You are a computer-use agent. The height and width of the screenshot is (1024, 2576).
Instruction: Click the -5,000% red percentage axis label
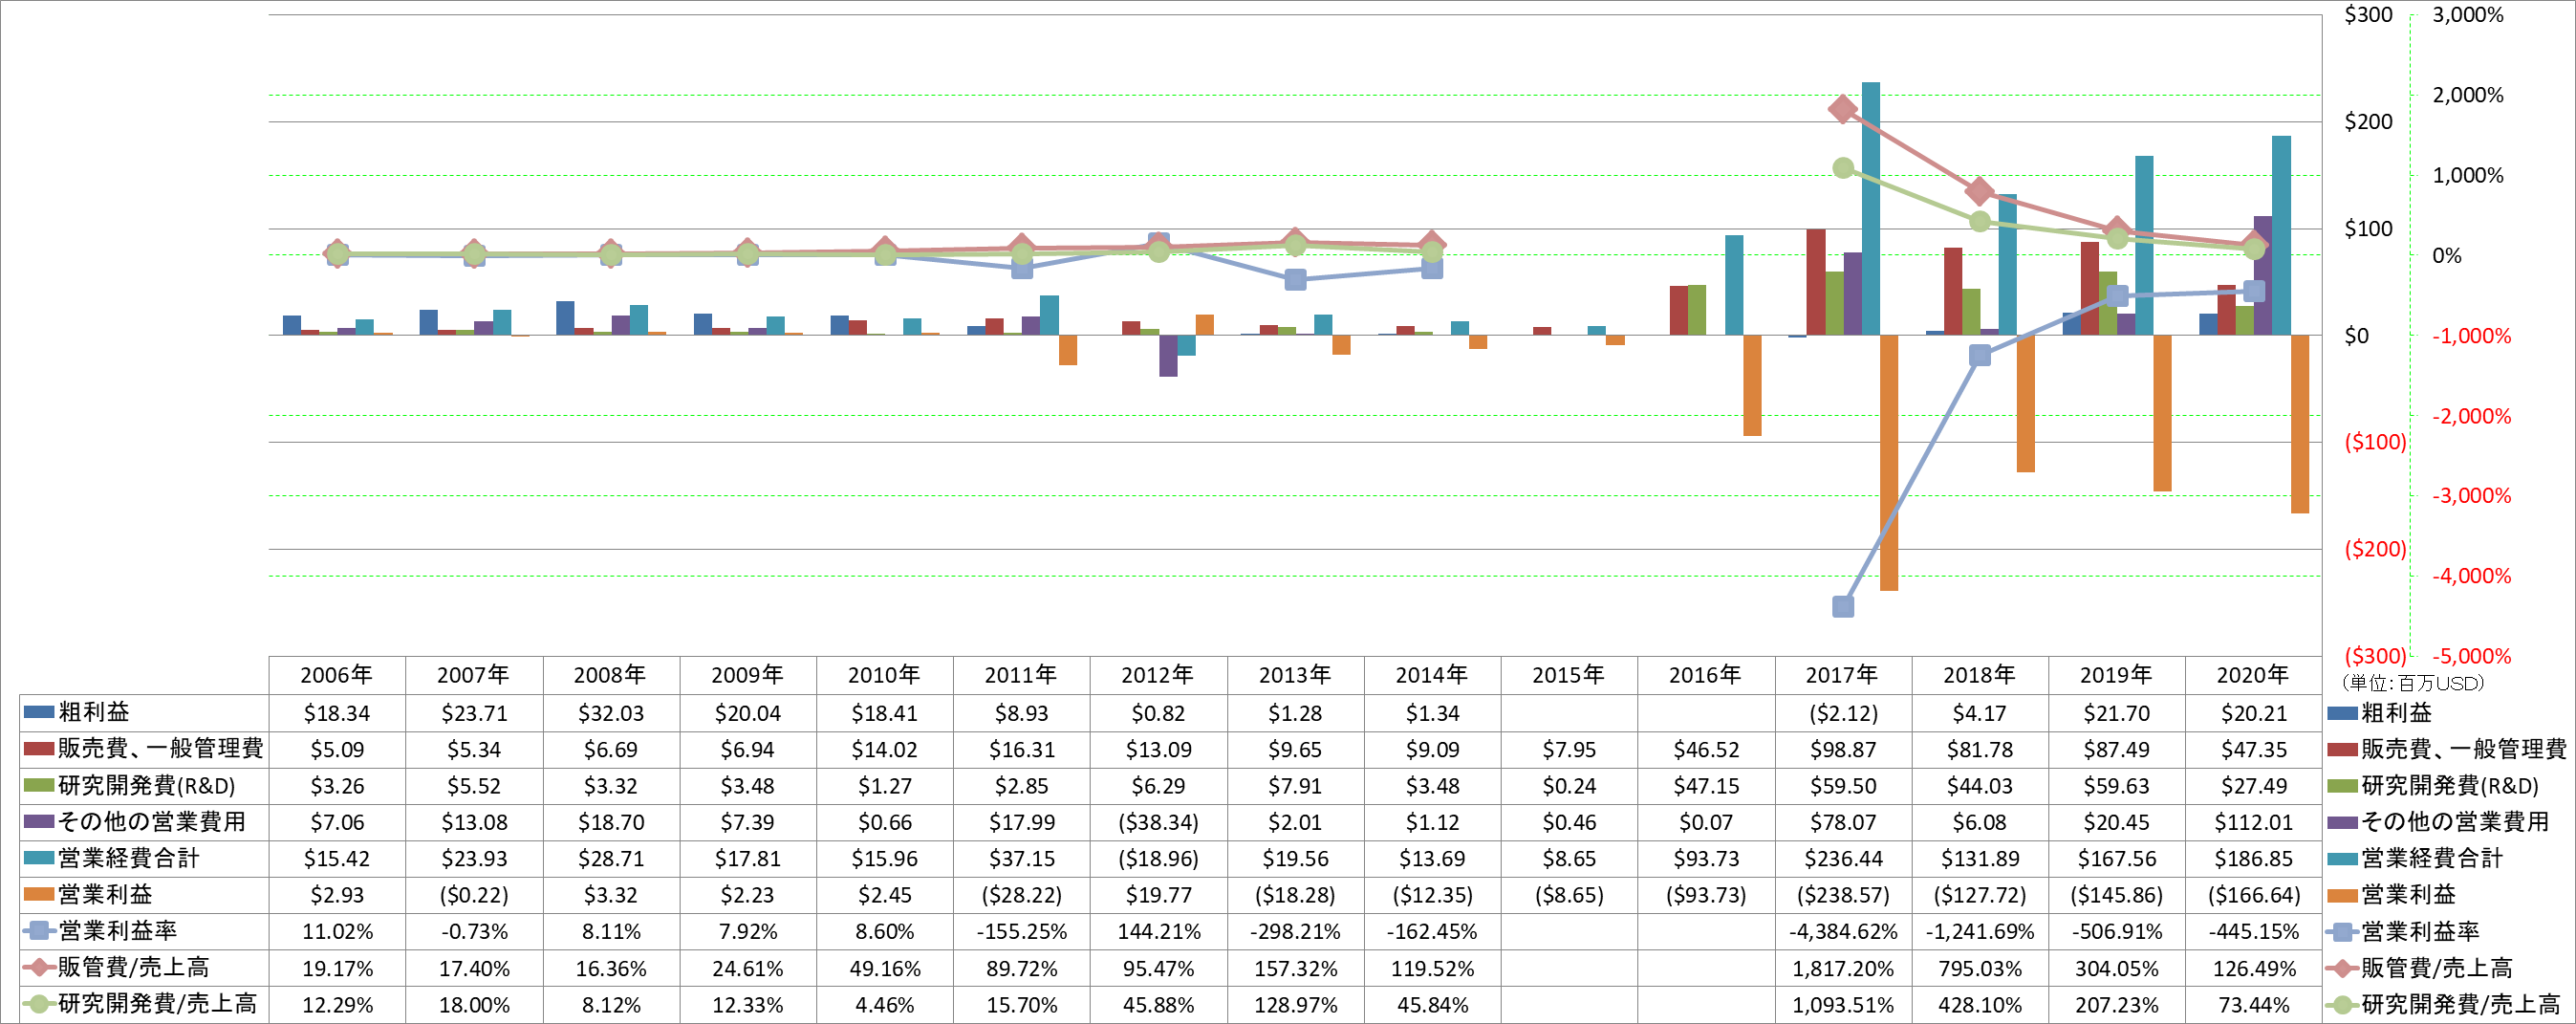point(2471,657)
